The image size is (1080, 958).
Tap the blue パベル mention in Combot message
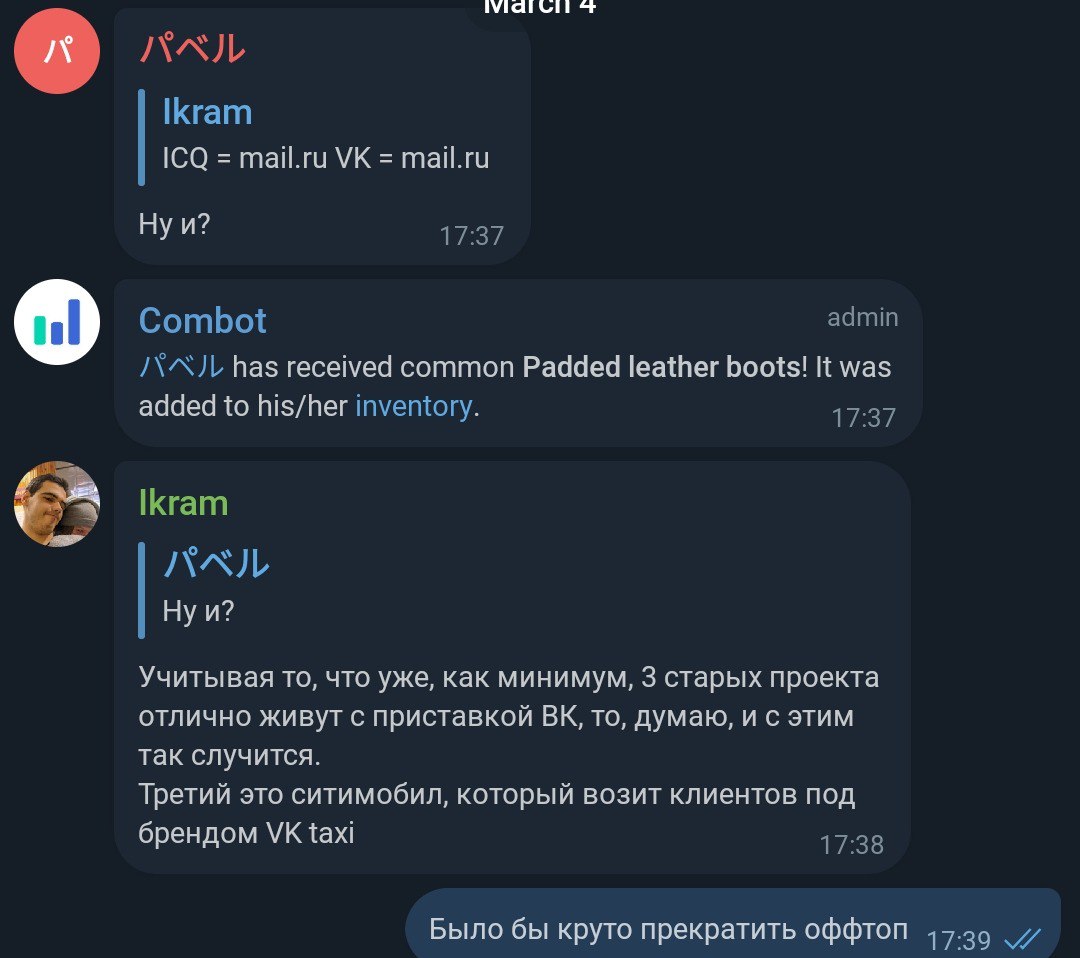tap(181, 366)
